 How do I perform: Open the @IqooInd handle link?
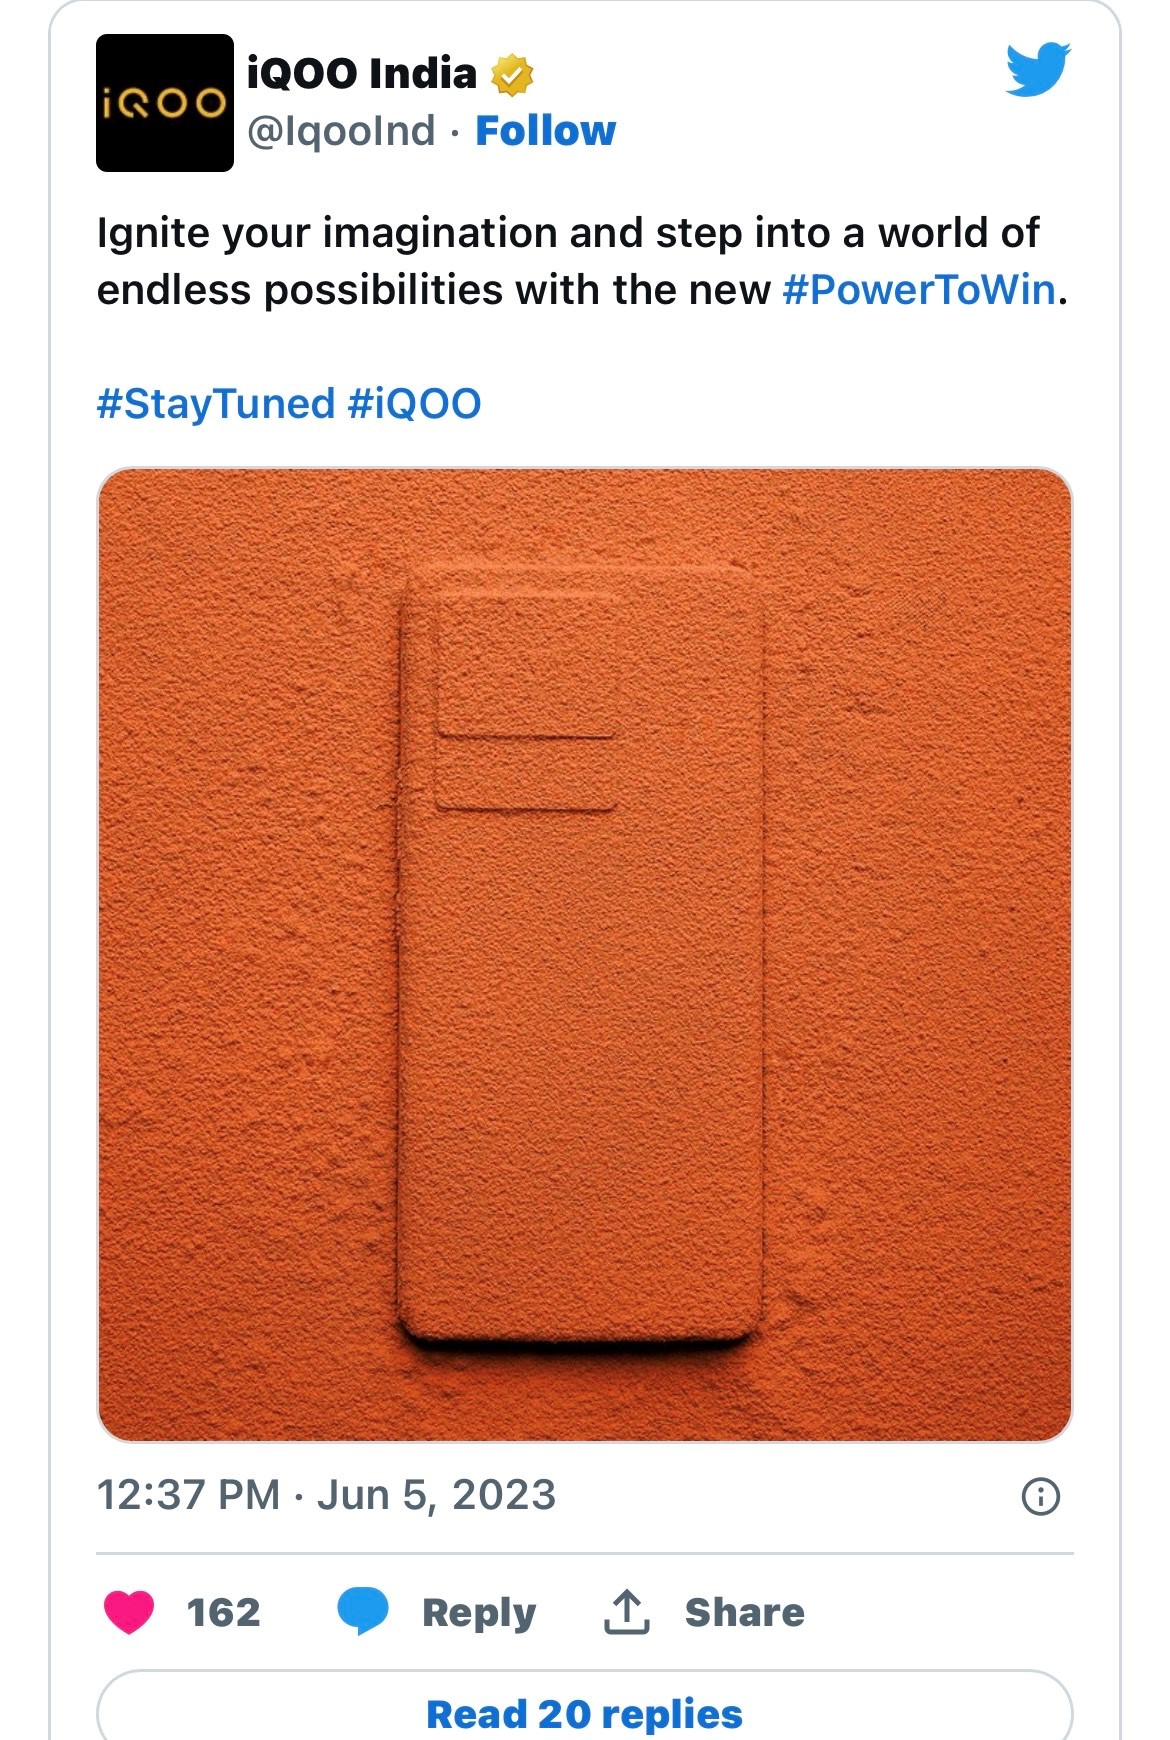click(x=341, y=131)
